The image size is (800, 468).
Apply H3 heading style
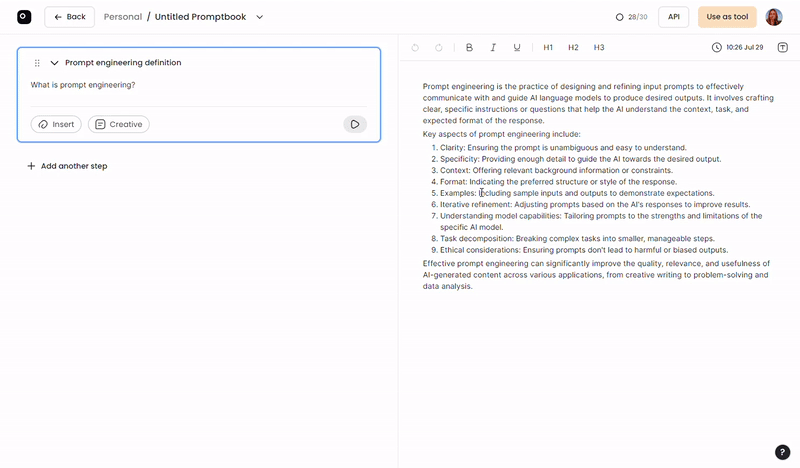pos(598,47)
